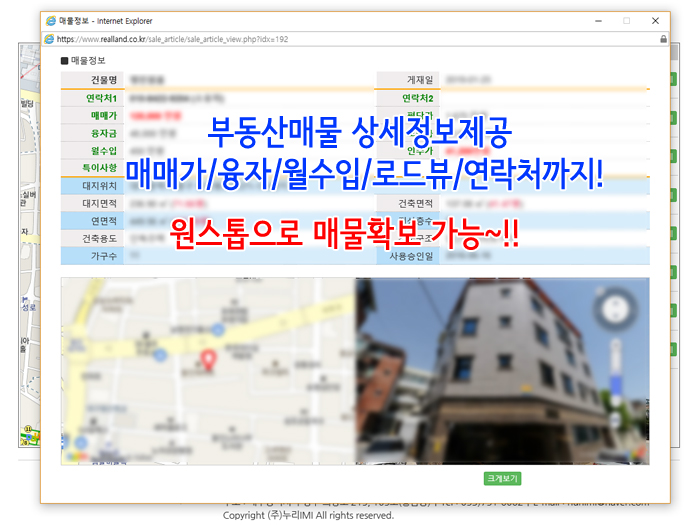The image size is (700, 525).
Task: Click the lock security icon in address bar
Action: (x=663, y=39)
